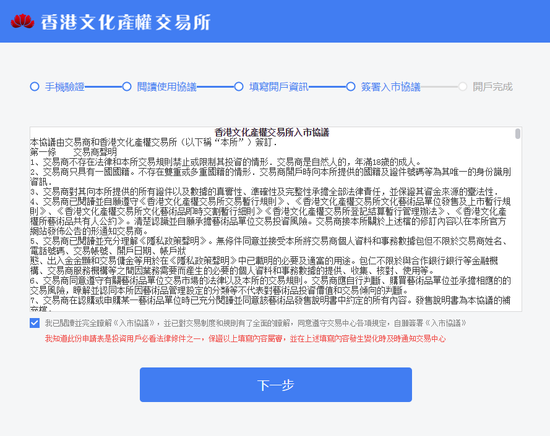Click the red legal notice text
Image resolution: width=550 pixels, height=436 pixels.
245,338
